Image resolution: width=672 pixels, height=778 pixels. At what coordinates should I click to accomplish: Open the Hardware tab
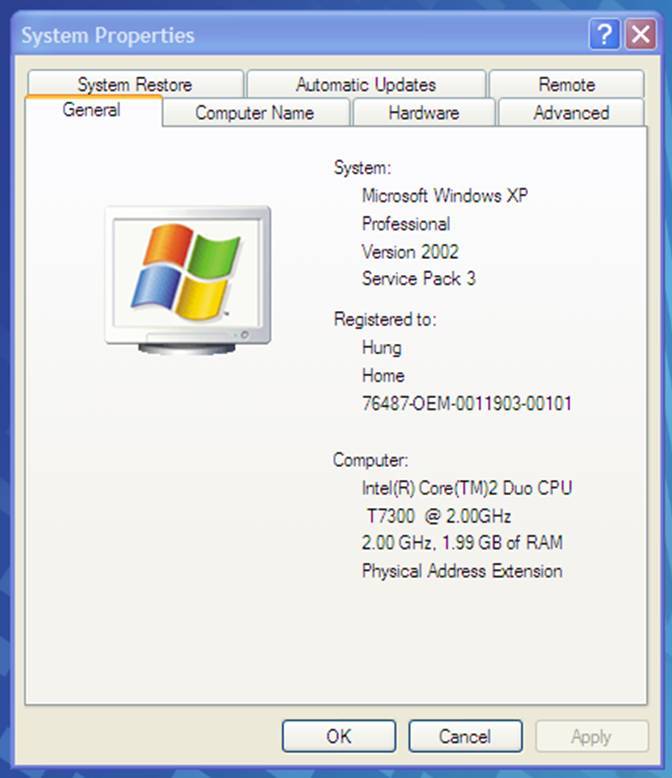click(x=423, y=113)
